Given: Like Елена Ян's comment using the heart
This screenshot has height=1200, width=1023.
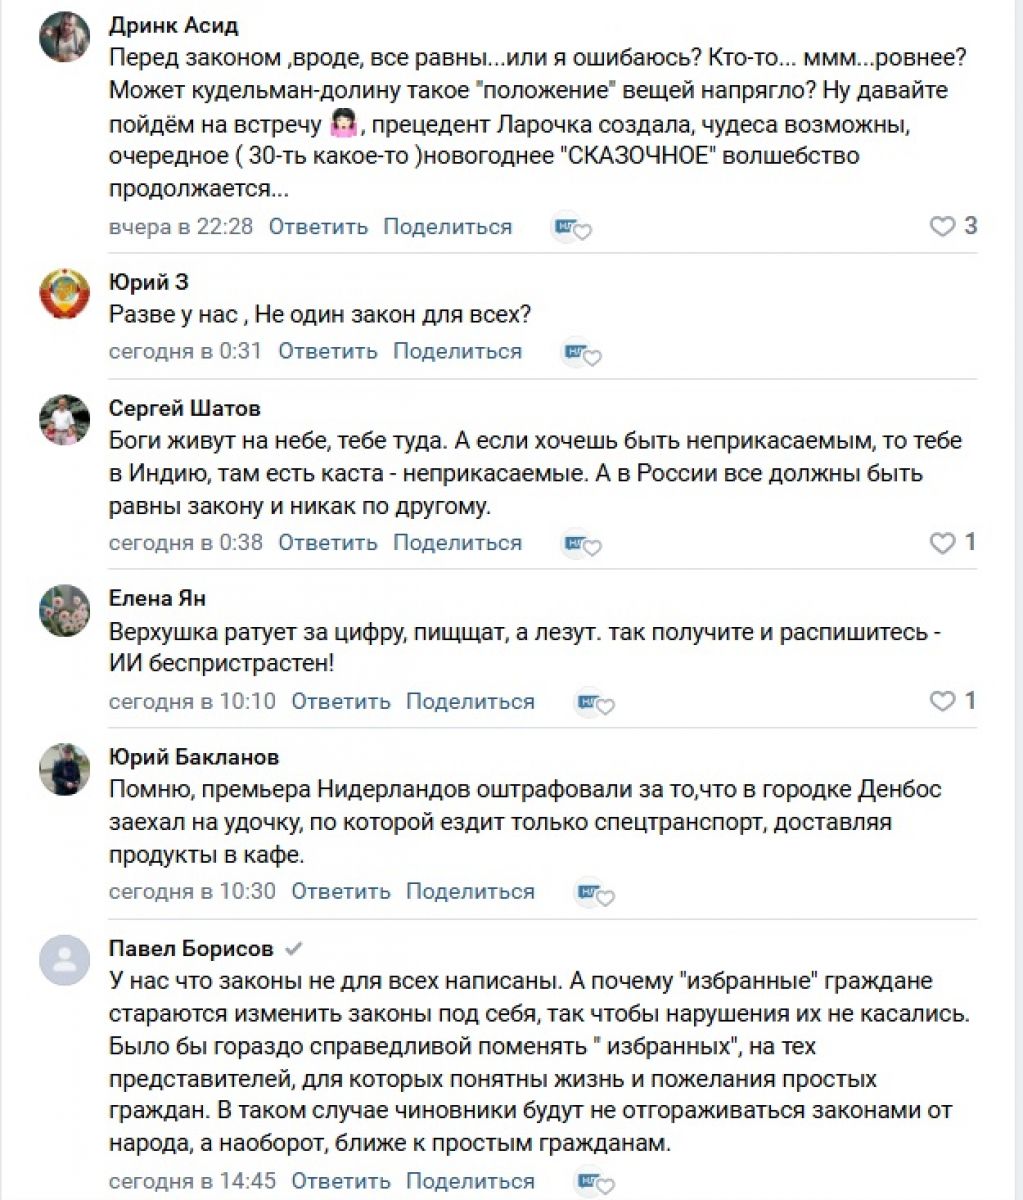Looking at the screenshot, I should point(942,701).
